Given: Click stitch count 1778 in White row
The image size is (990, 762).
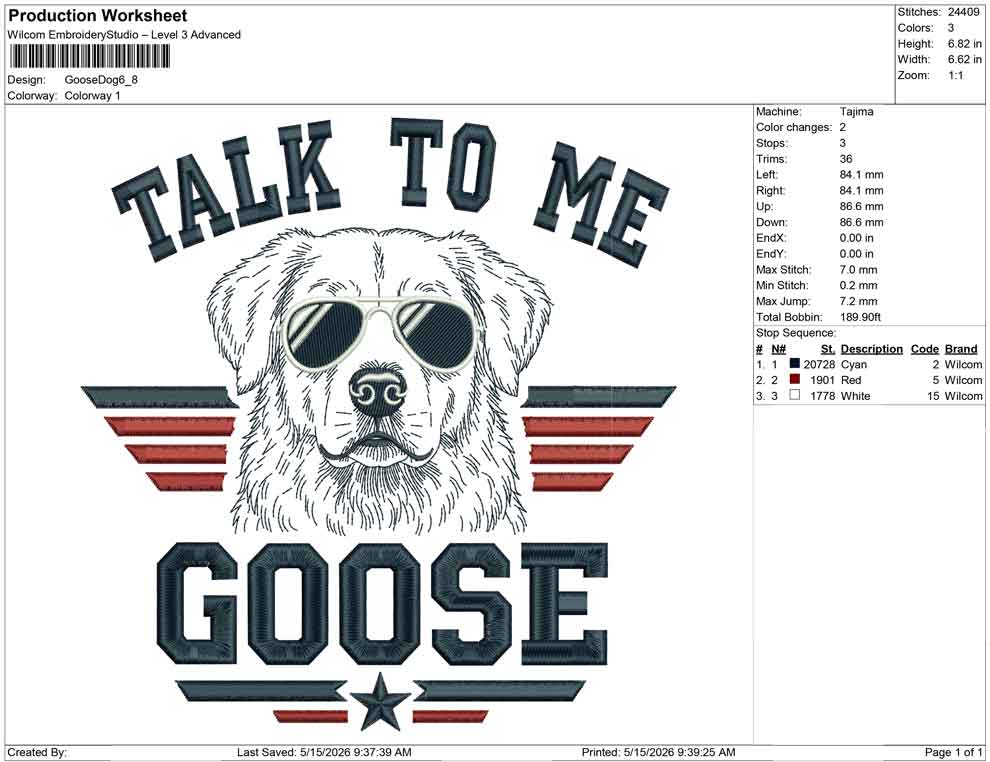Looking at the screenshot, I should [x=822, y=396].
